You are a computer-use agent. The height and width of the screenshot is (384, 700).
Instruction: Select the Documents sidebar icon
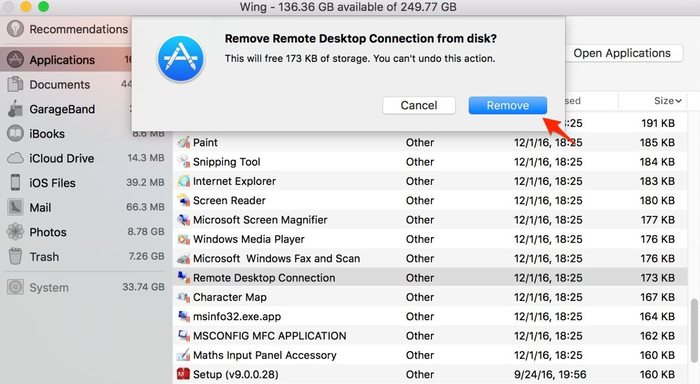coord(15,84)
